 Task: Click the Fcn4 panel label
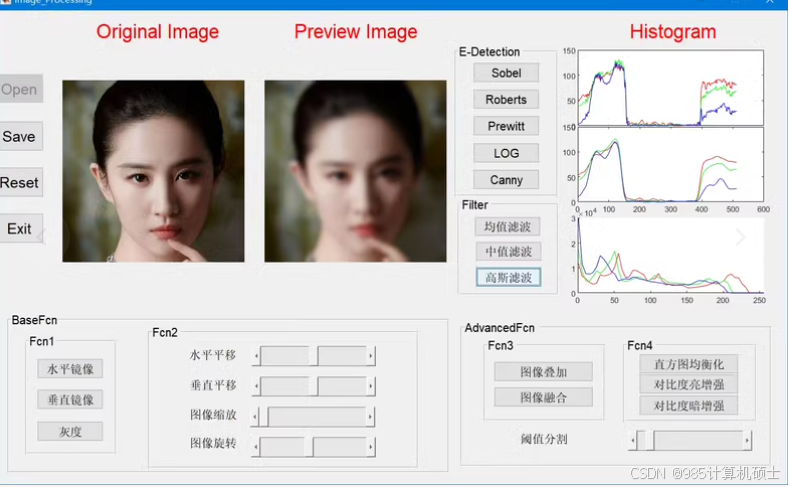point(640,346)
